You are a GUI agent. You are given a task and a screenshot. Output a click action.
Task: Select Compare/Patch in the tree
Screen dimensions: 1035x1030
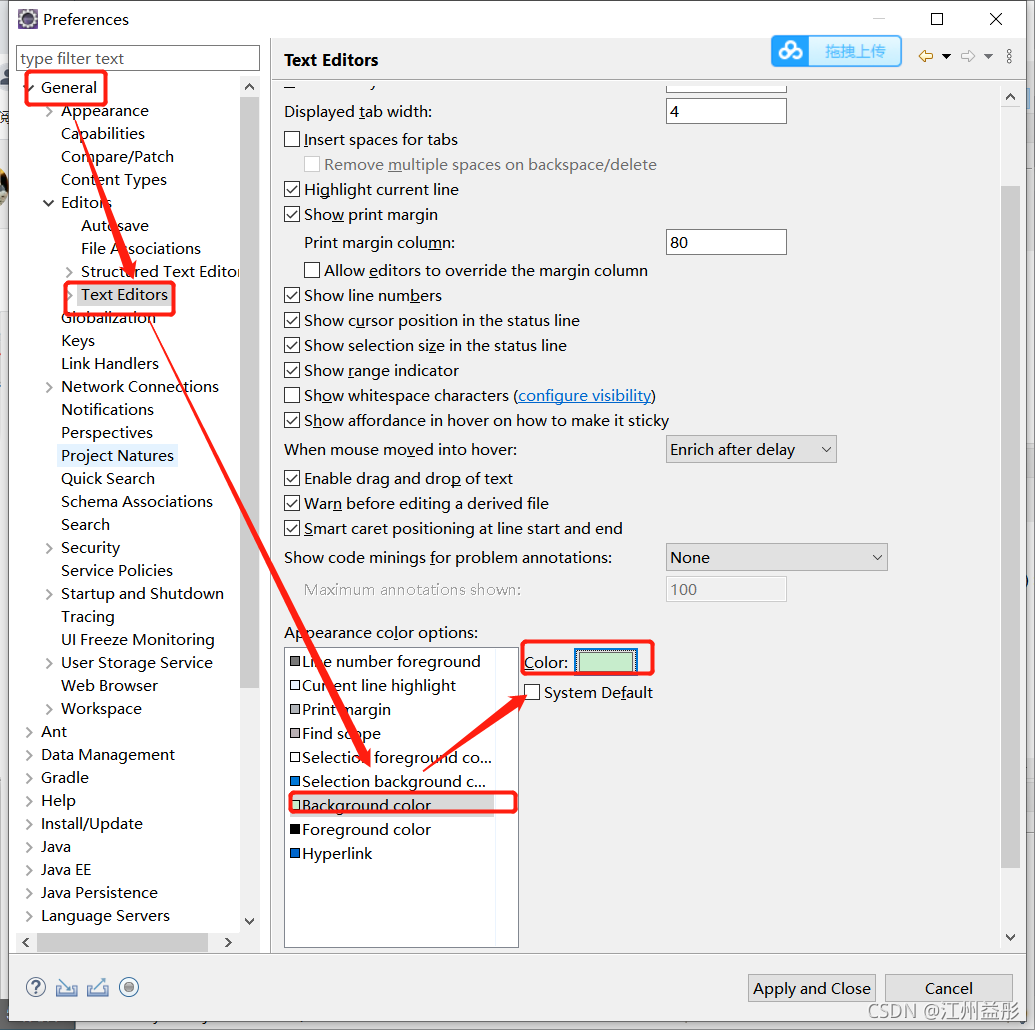coord(117,156)
